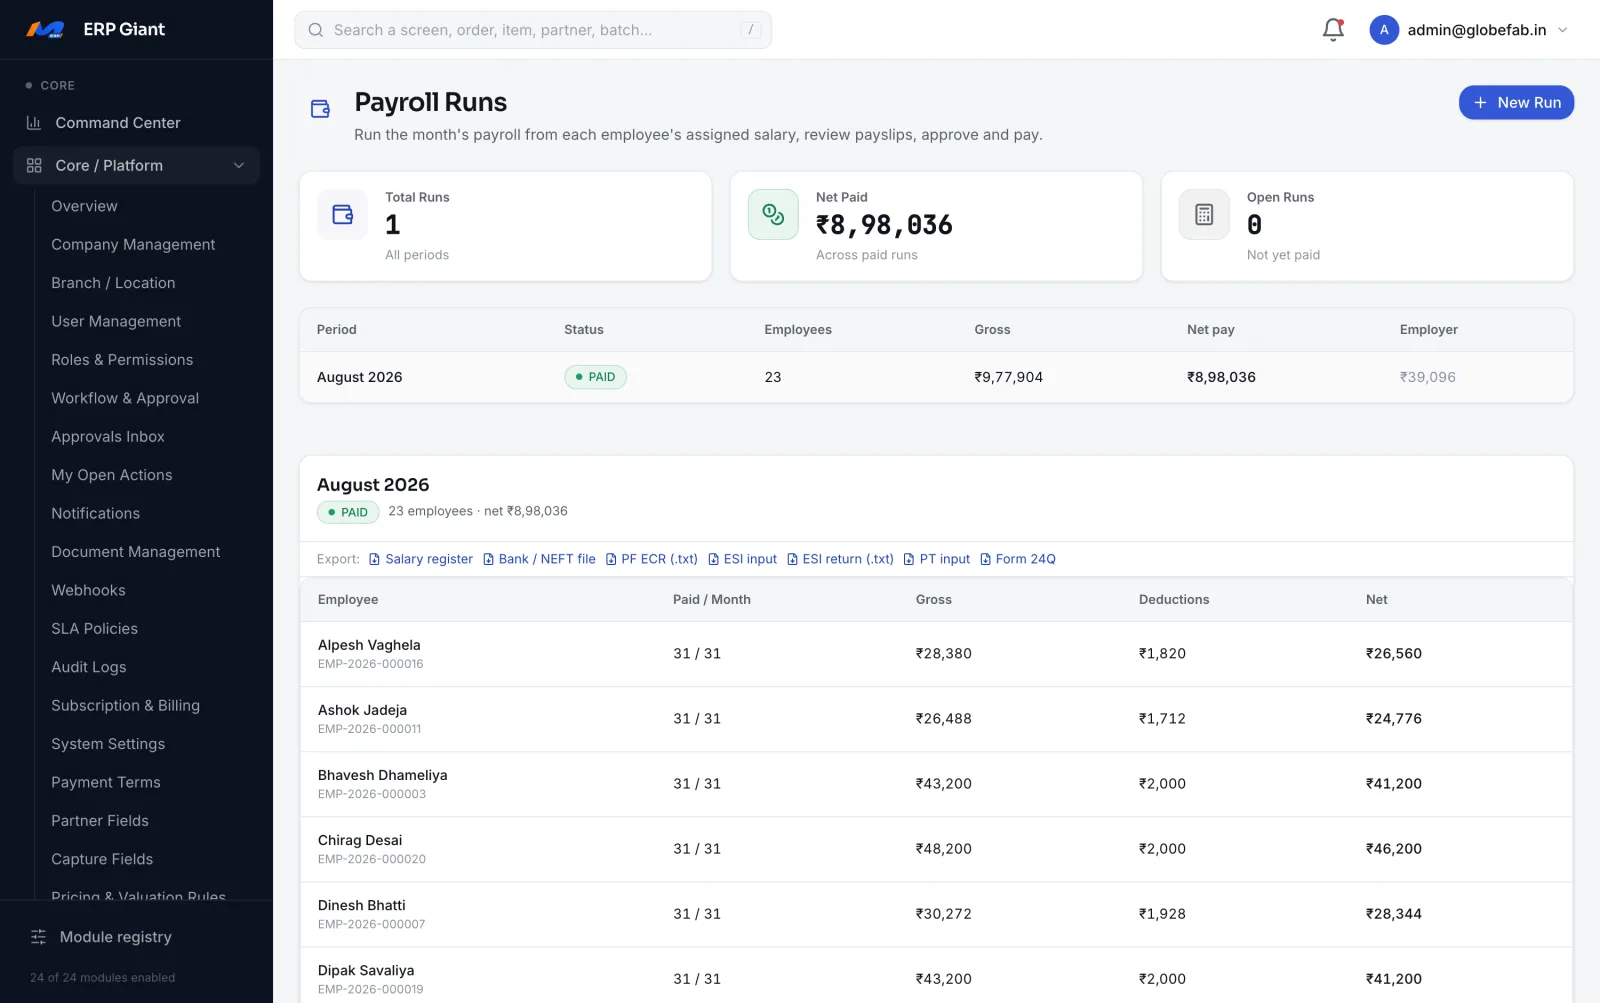
Task: Click the Payroll Runs header wallet icon
Action: [321, 109]
